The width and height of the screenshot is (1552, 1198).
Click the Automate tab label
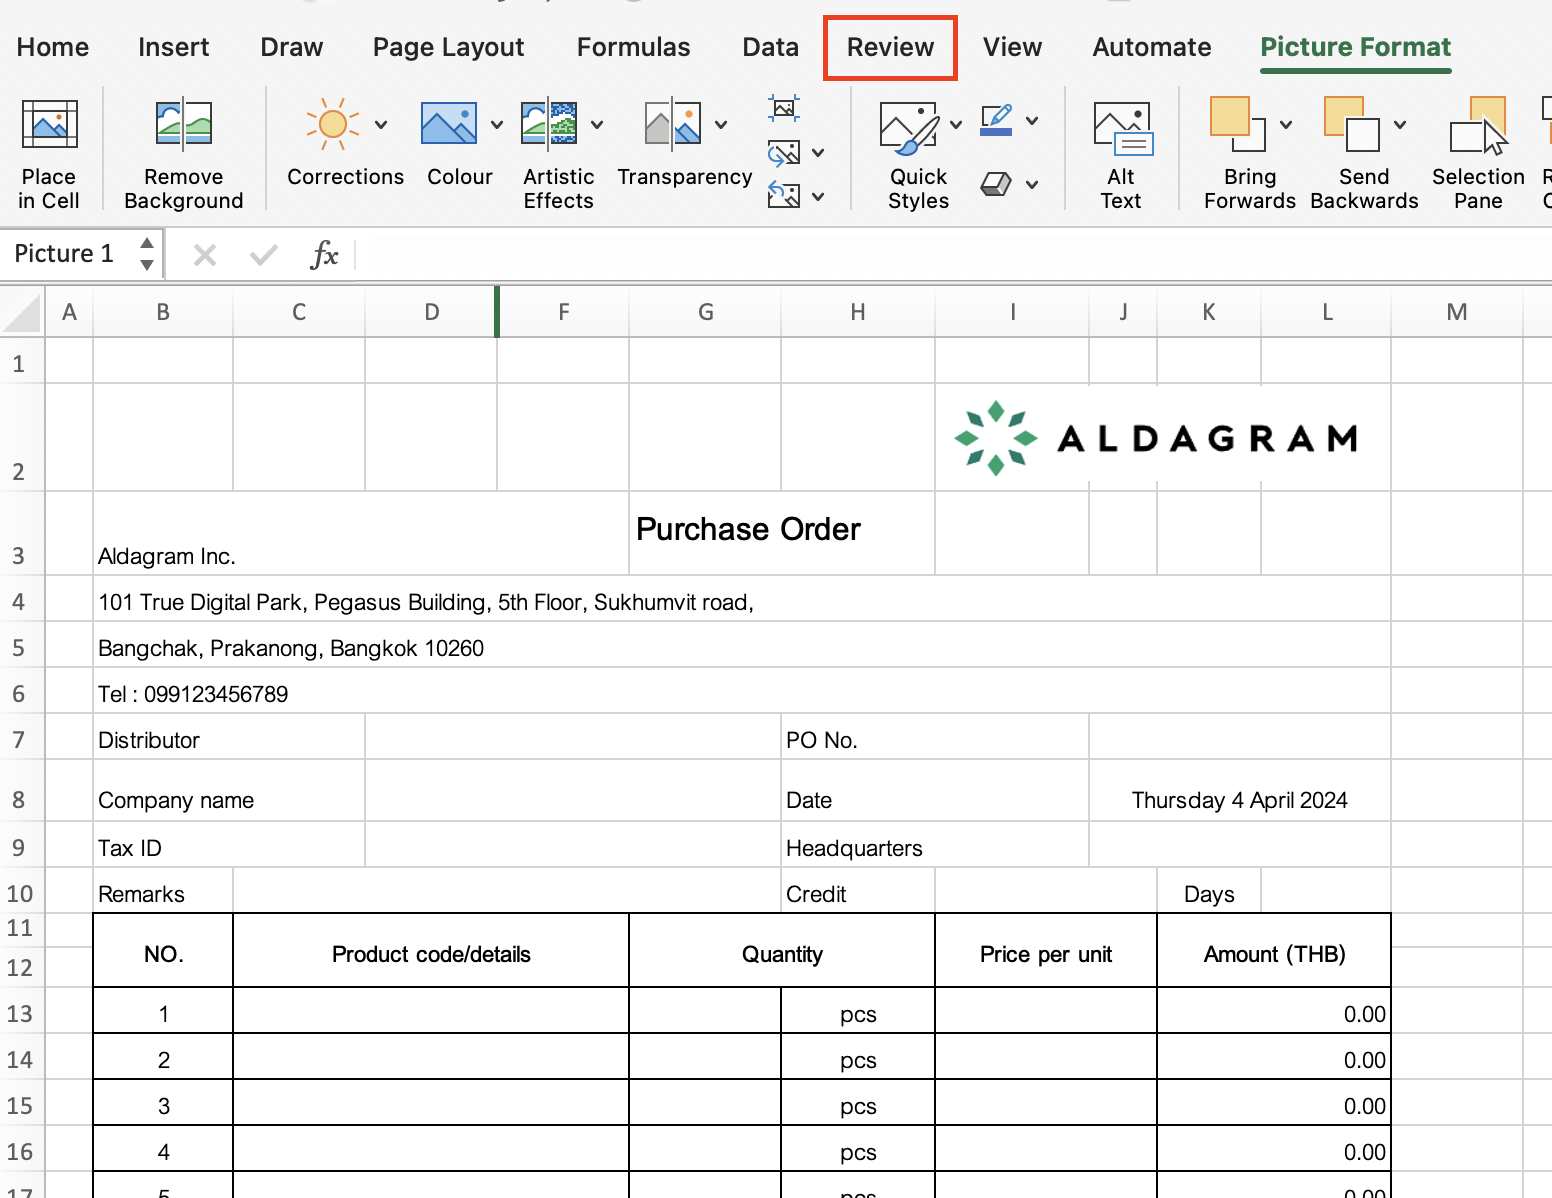tap(1151, 47)
